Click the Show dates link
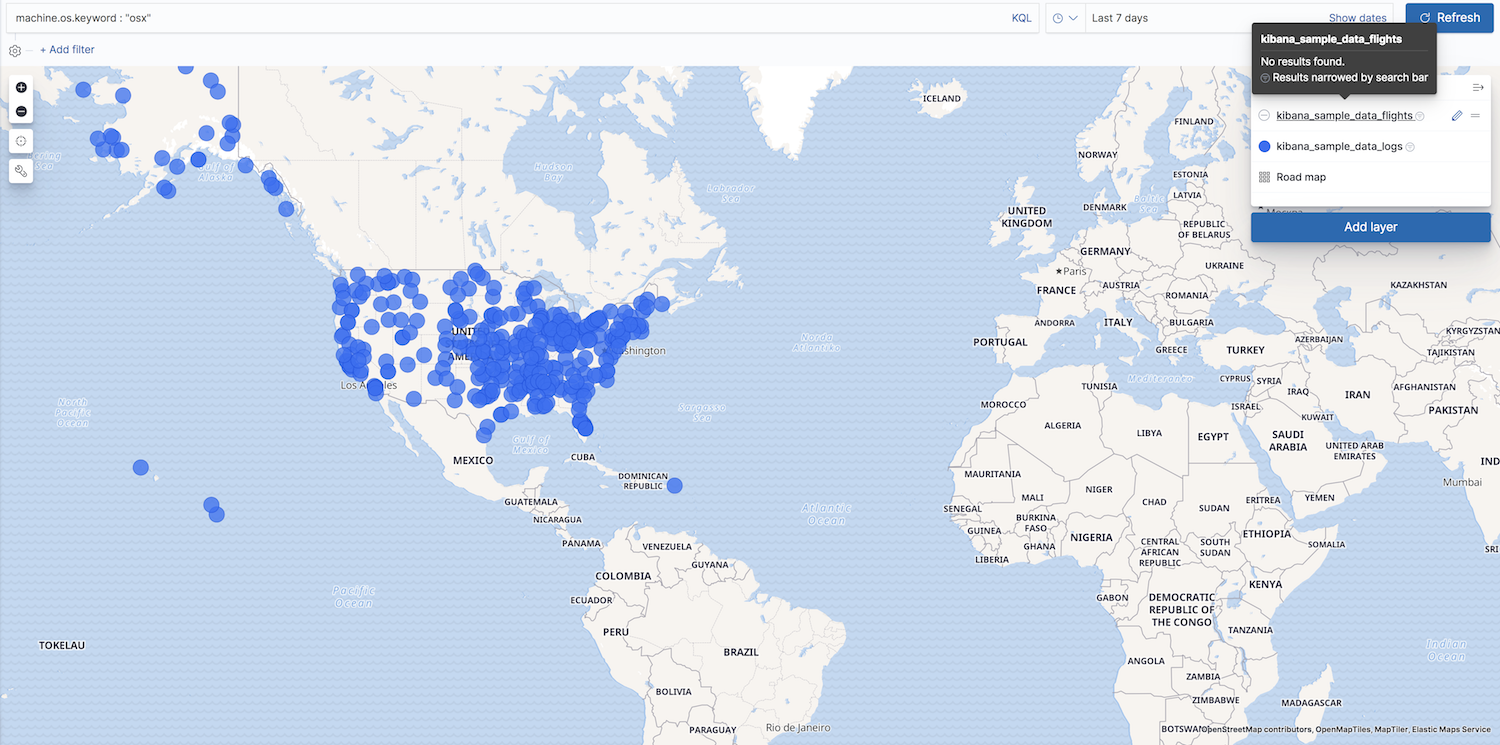This screenshot has width=1500, height=745. tap(1357, 17)
